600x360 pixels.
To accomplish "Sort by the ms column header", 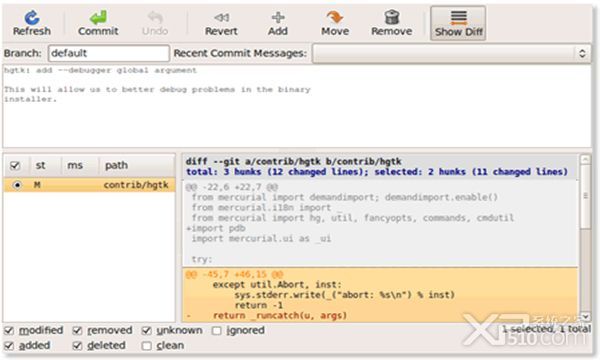I will [x=75, y=165].
